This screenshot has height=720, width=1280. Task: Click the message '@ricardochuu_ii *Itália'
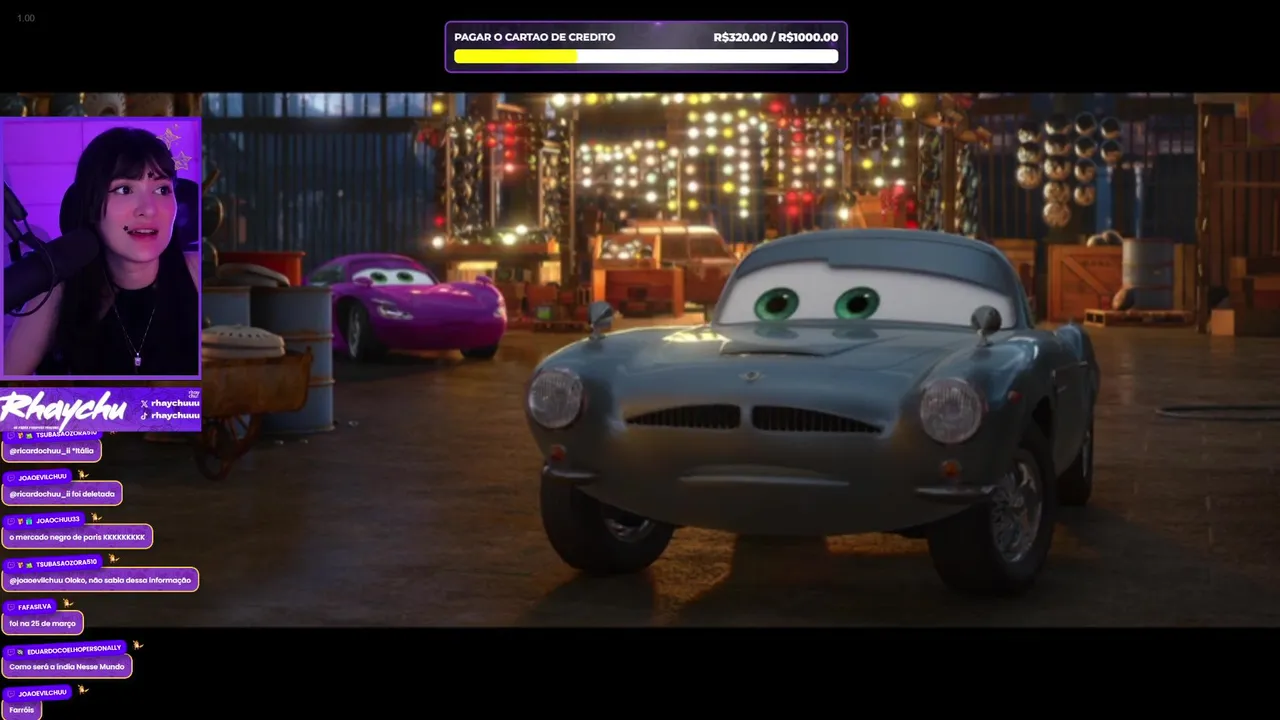point(51,451)
